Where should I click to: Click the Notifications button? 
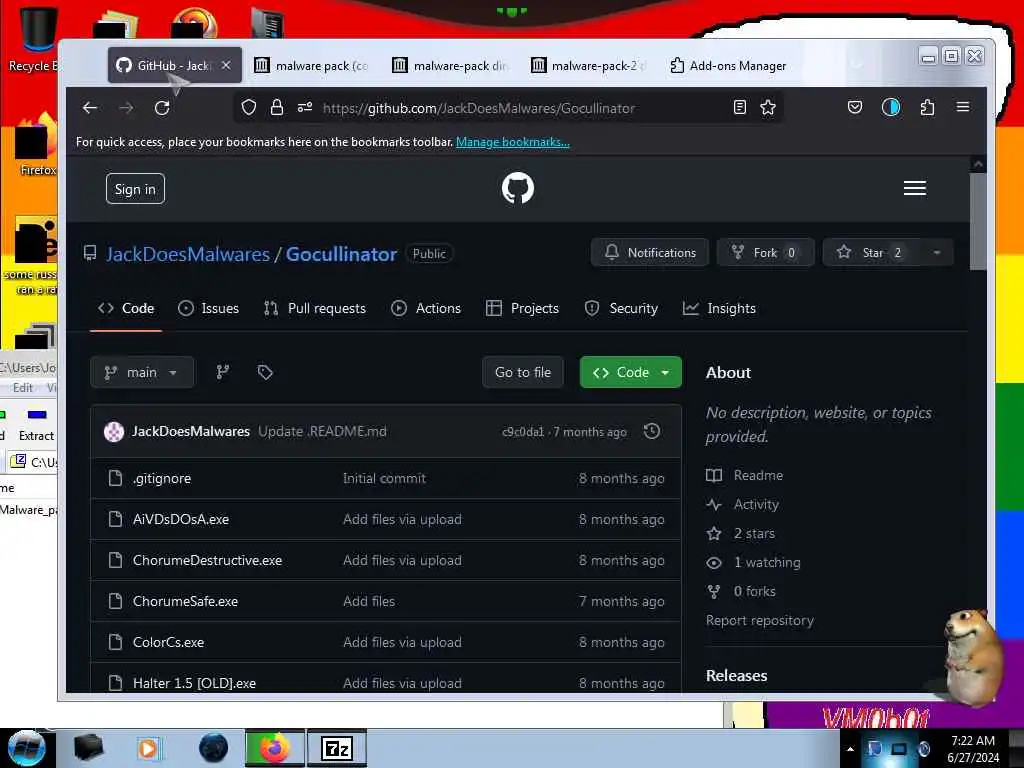tap(650, 253)
